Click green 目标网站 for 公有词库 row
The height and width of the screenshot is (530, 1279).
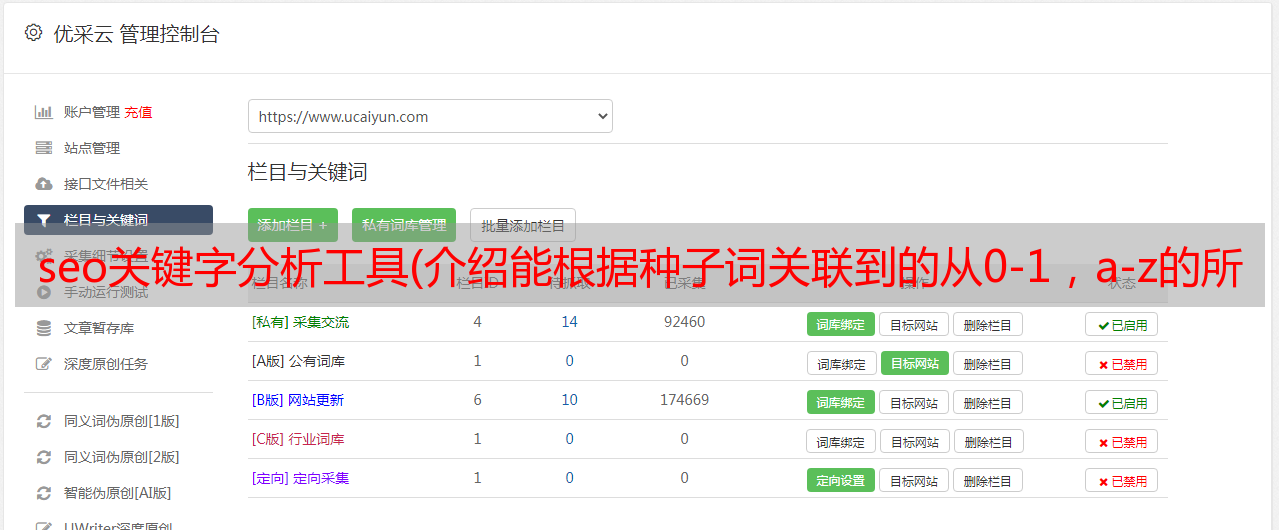914,363
